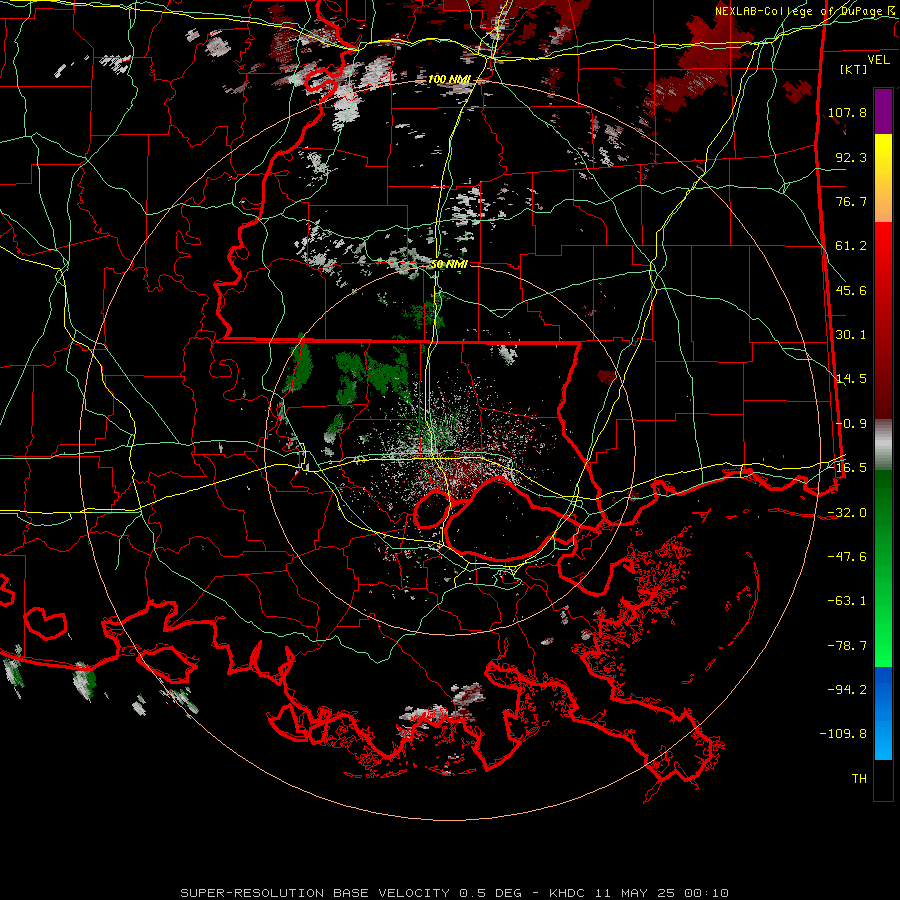Select the -0.9 scale value

click(x=851, y=424)
